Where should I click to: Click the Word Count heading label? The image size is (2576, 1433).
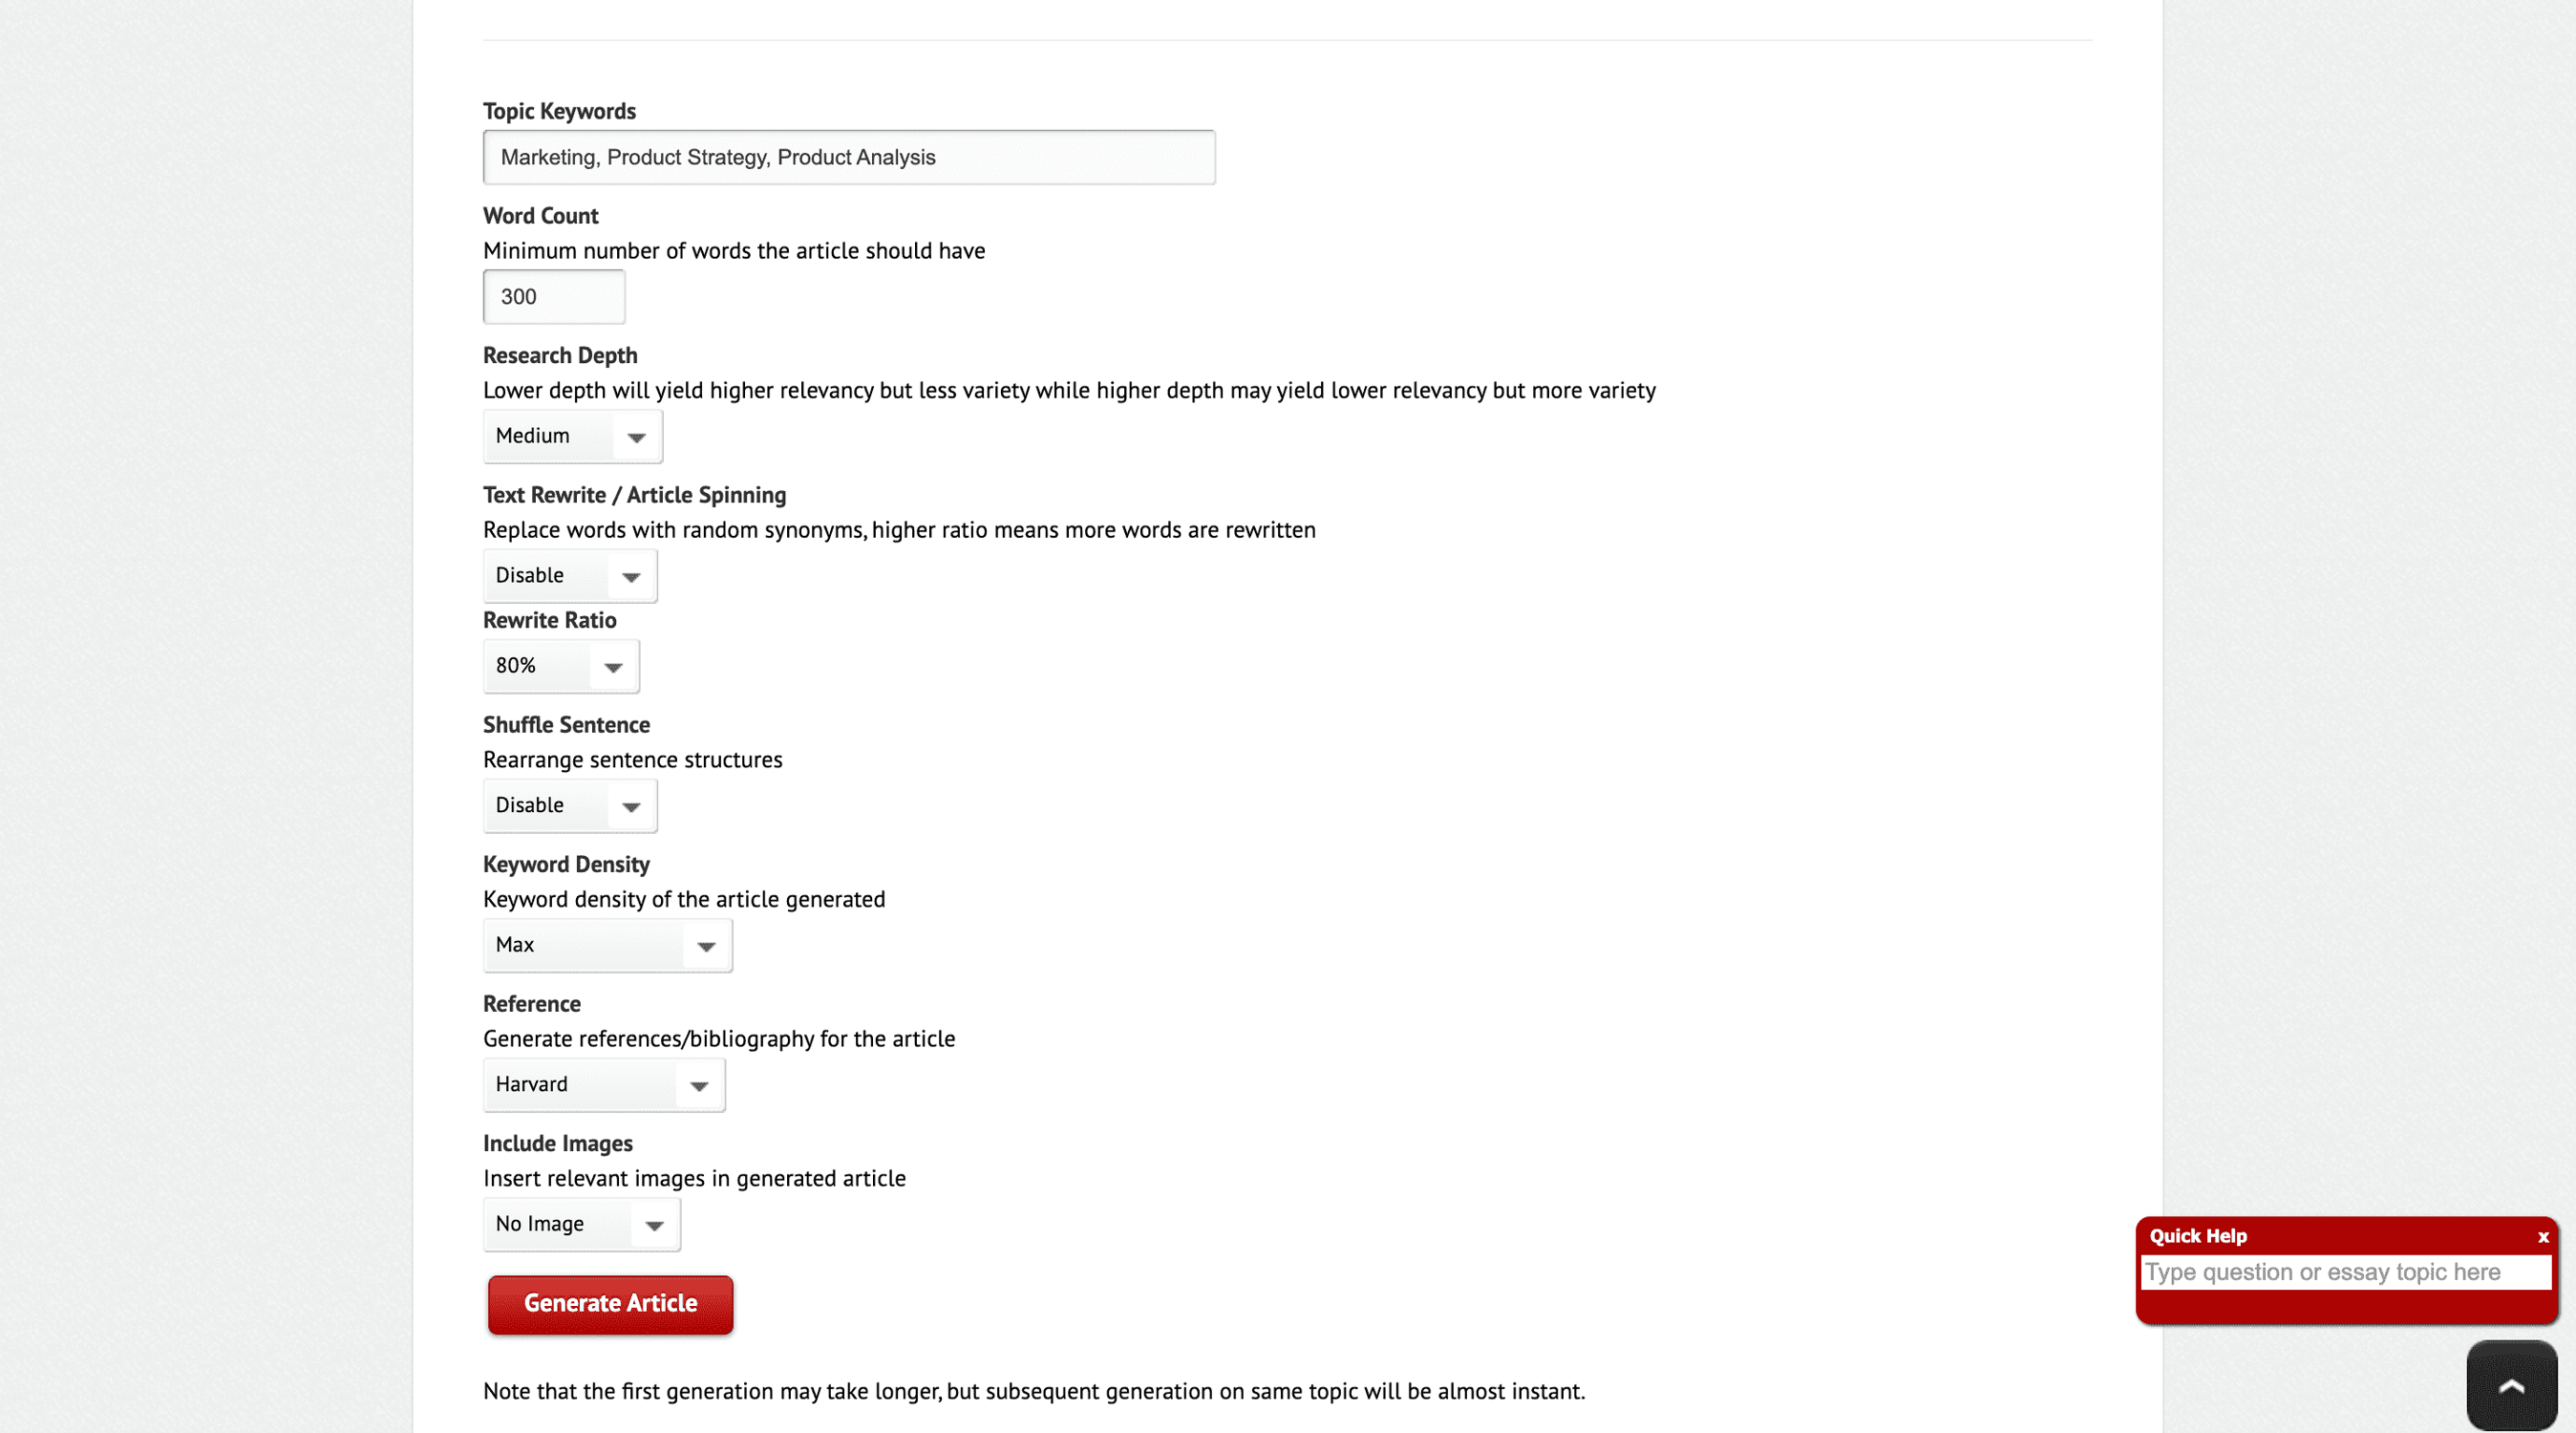click(540, 216)
